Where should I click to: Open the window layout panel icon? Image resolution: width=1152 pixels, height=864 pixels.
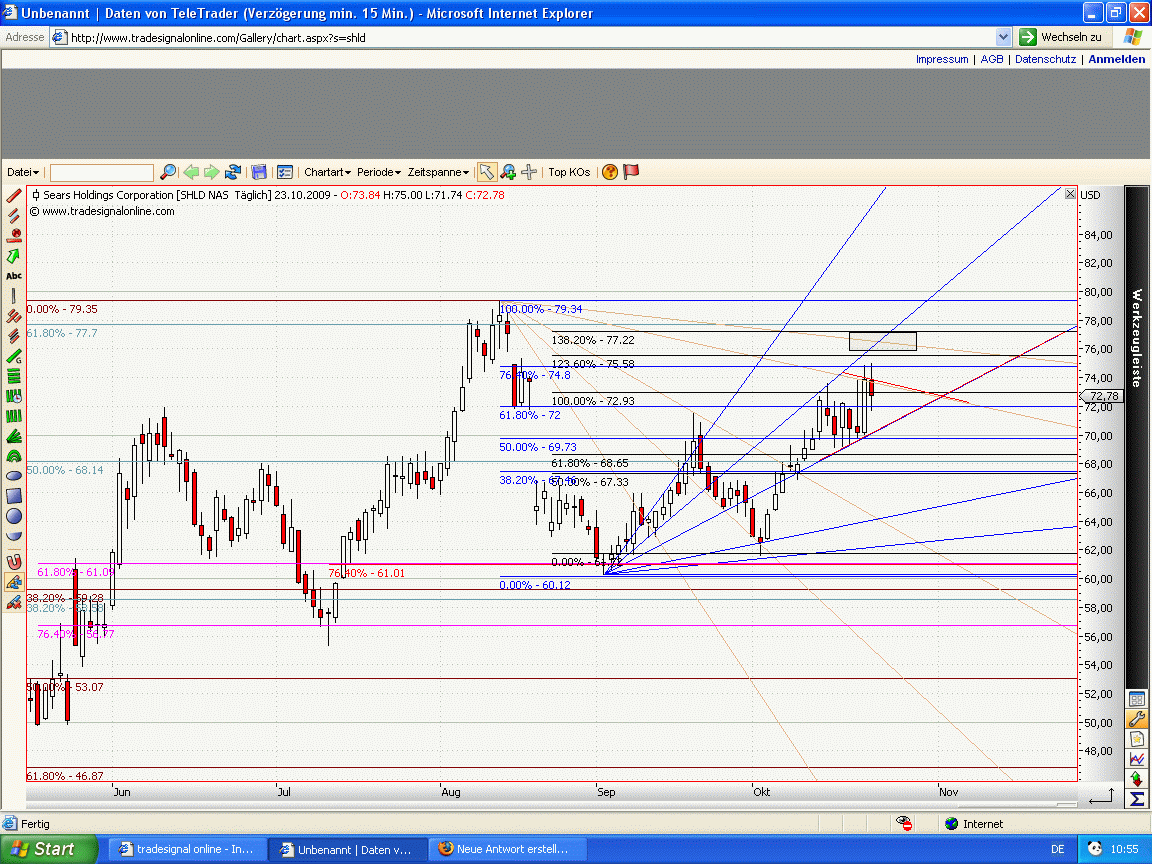tap(1137, 699)
